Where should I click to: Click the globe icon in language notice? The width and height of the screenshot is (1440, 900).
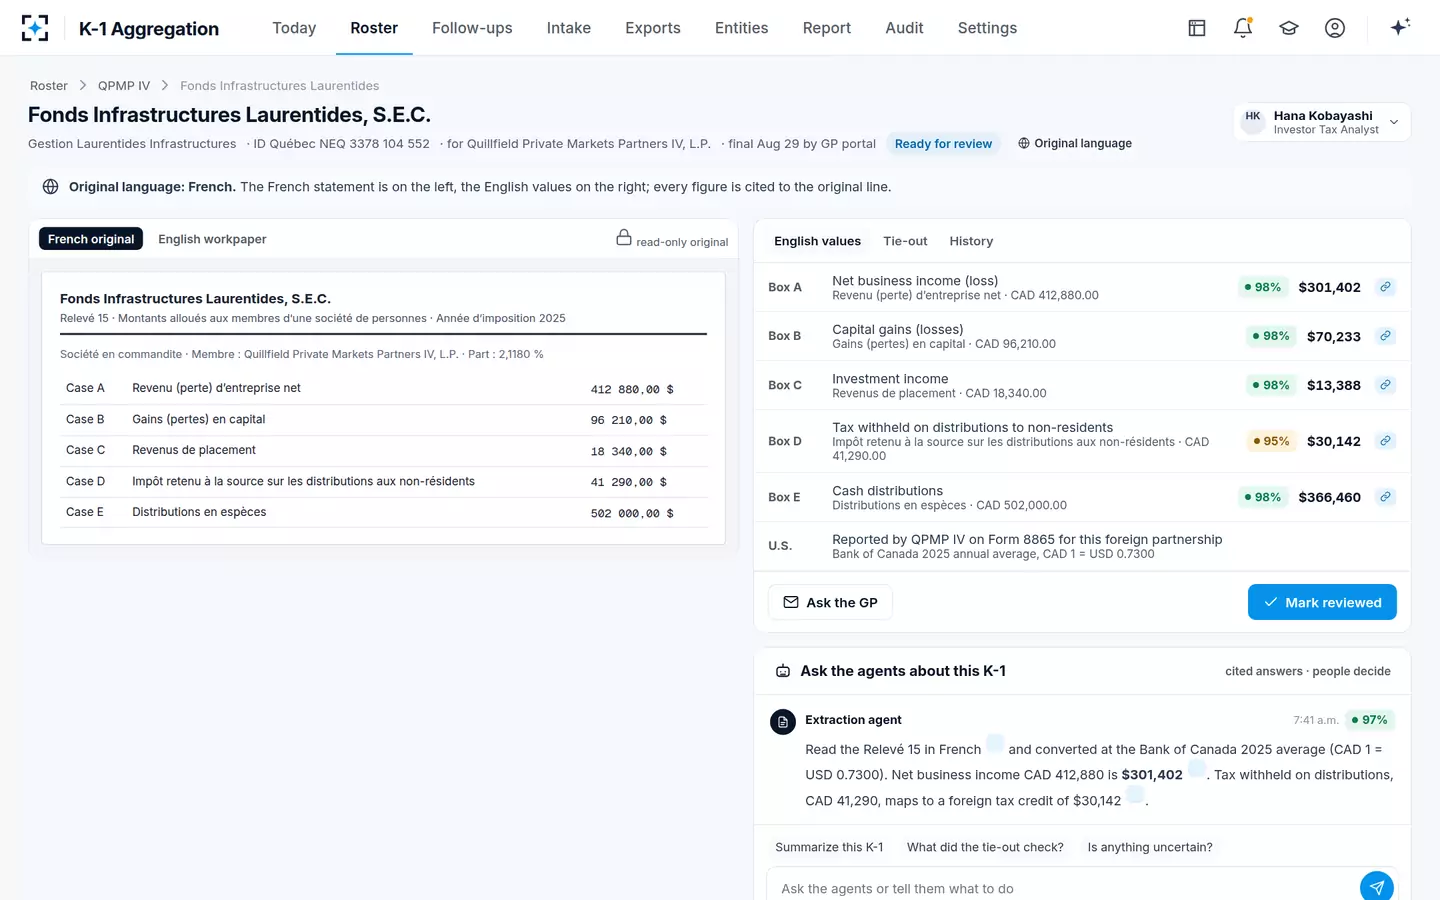tap(50, 187)
